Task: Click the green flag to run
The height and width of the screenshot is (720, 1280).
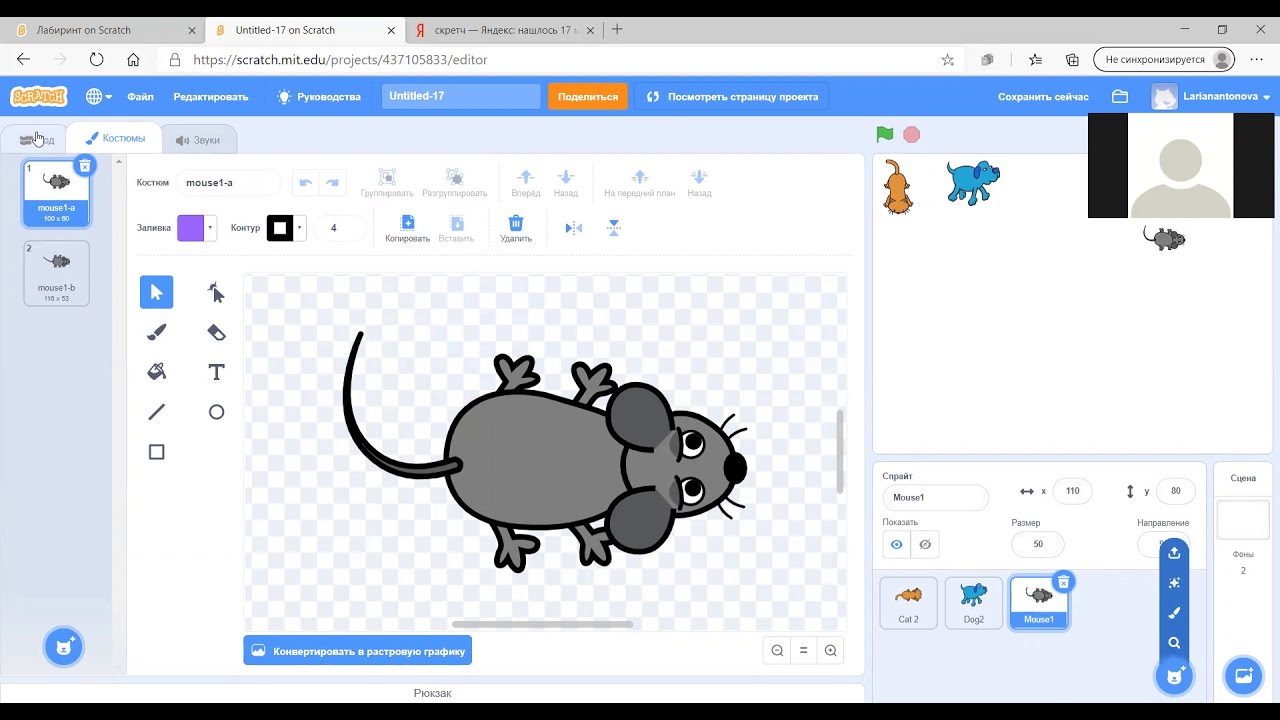Action: [x=885, y=134]
